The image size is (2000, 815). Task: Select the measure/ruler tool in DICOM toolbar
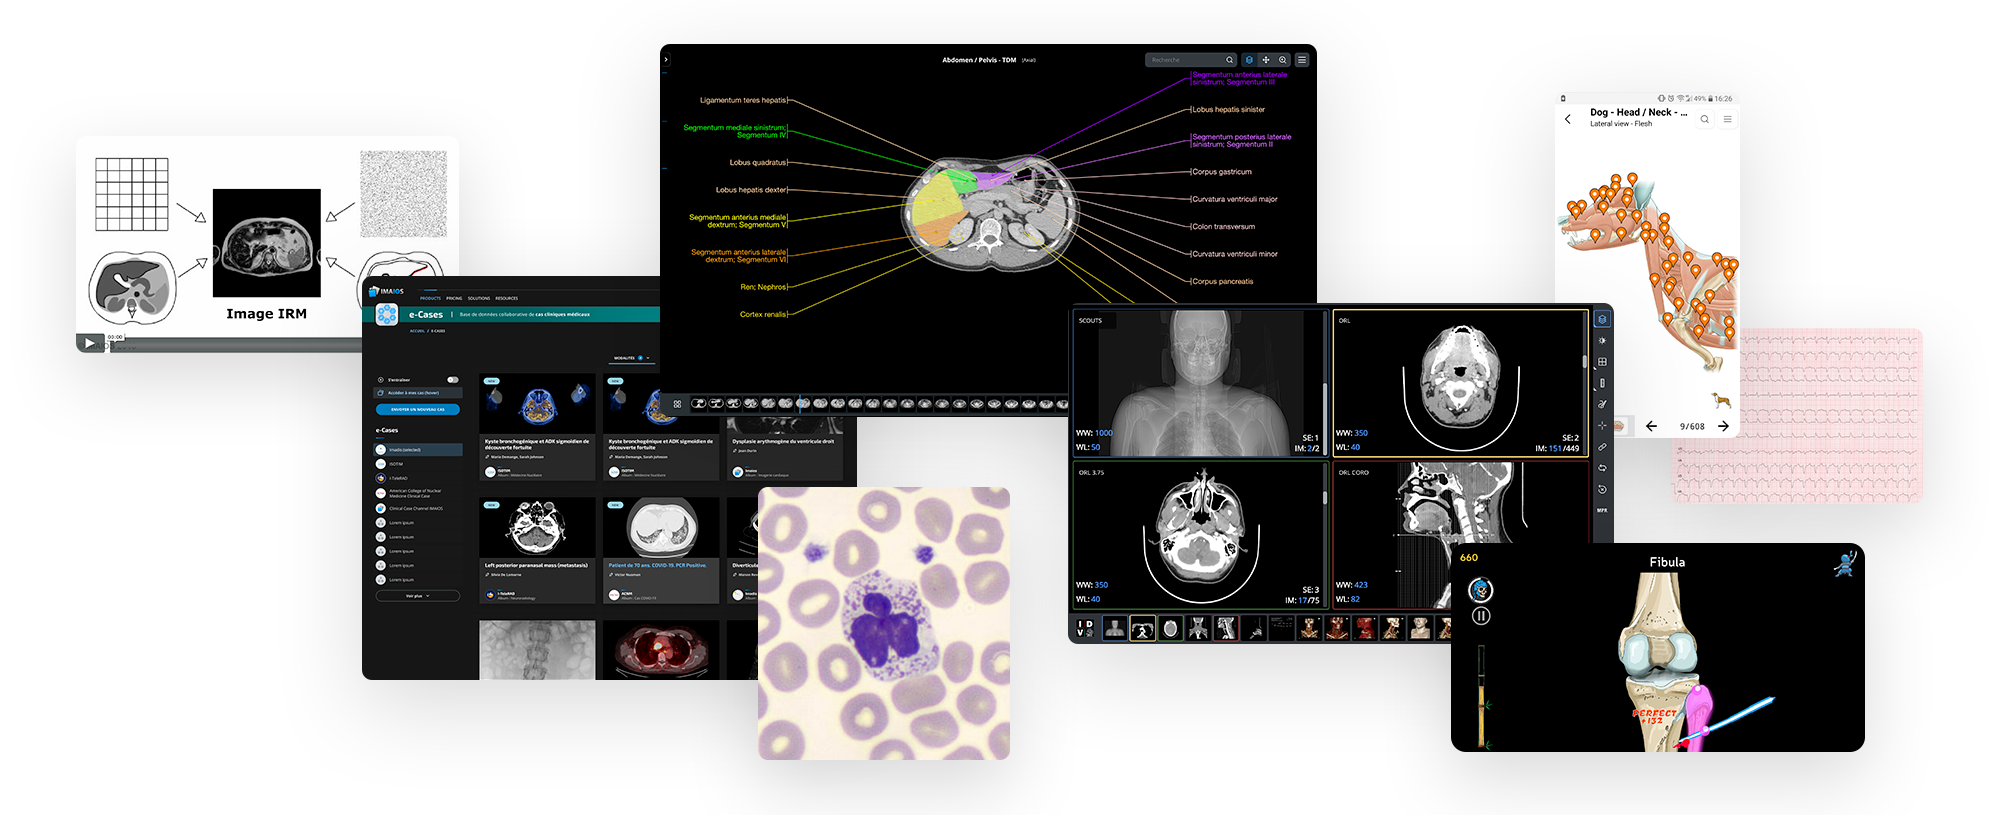[x=1602, y=383]
